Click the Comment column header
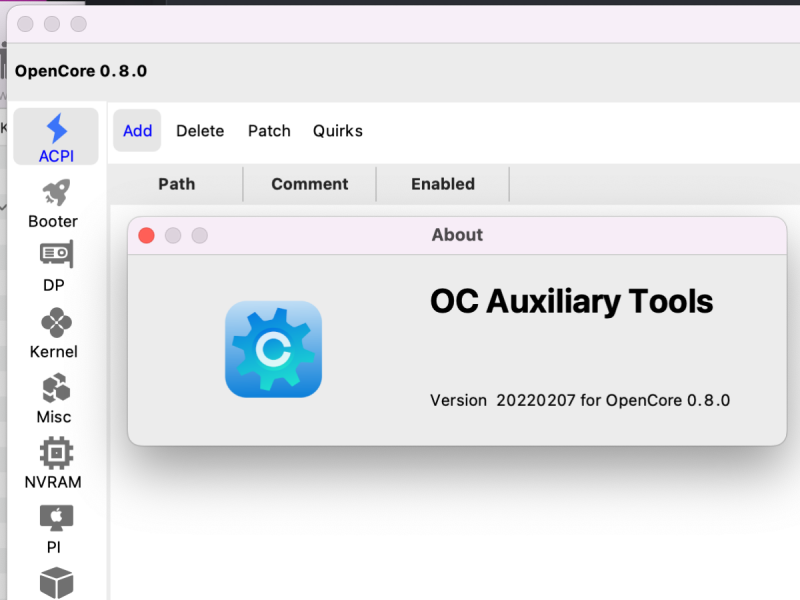The image size is (800, 600). click(x=310, y=184)
